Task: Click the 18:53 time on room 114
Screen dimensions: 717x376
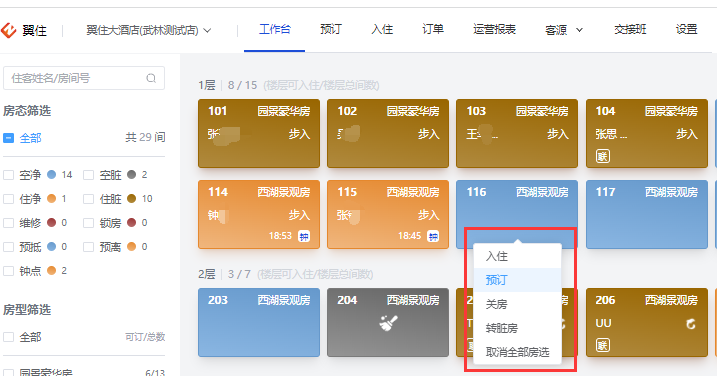Action: coord(280,236)
